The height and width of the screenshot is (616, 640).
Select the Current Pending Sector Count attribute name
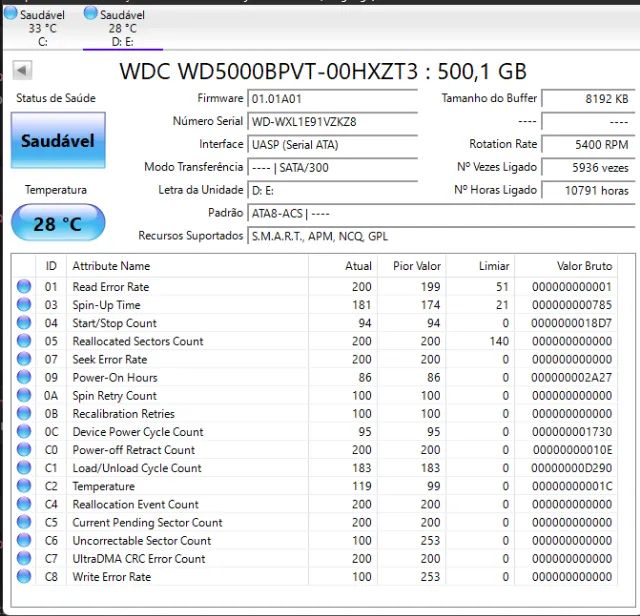pos(147,522)
